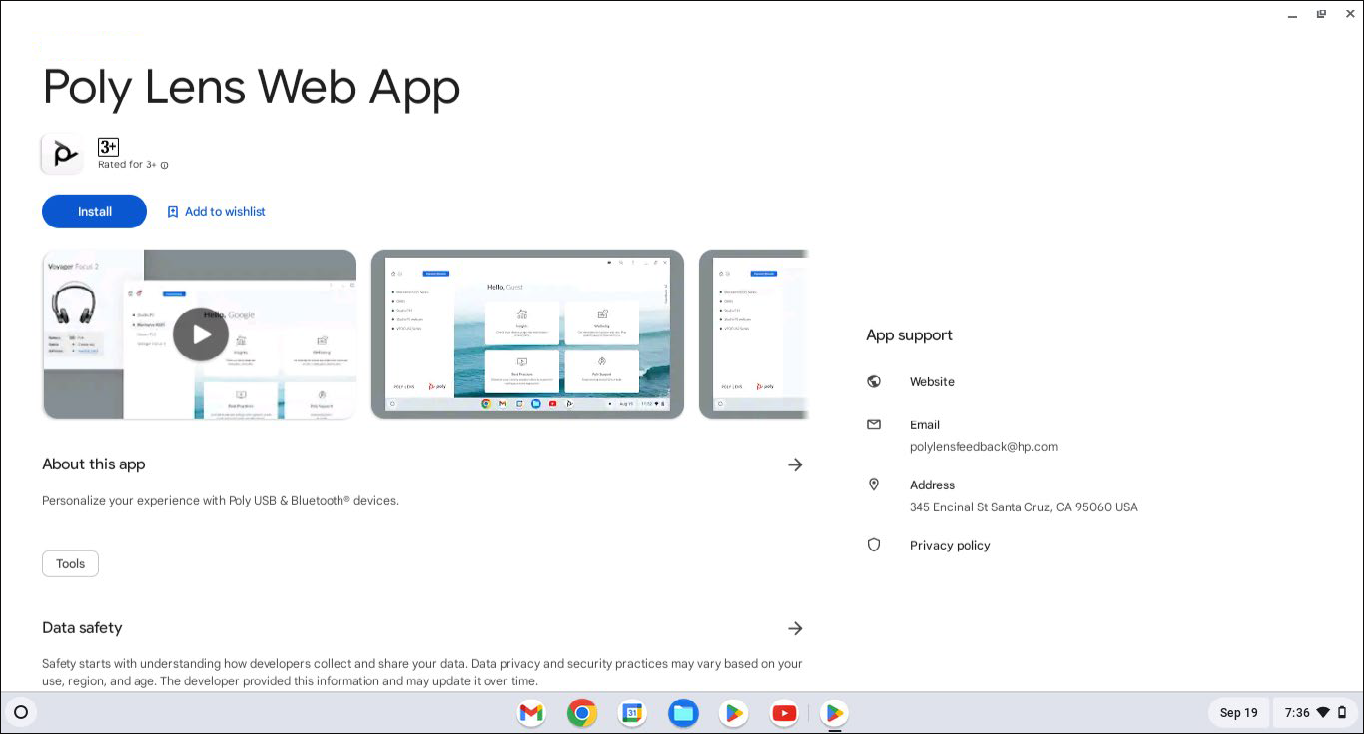Click the Address location pin icon
This screenshot has height=734, width=1364.
(x=874, y=484)
